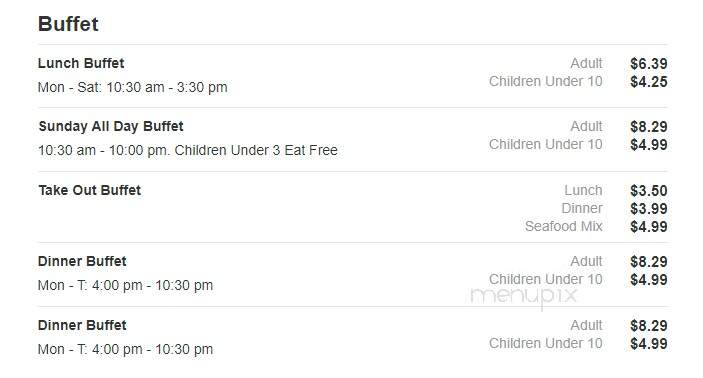Click the Buffet section heading
703x378 pixels.
(68, 24)
